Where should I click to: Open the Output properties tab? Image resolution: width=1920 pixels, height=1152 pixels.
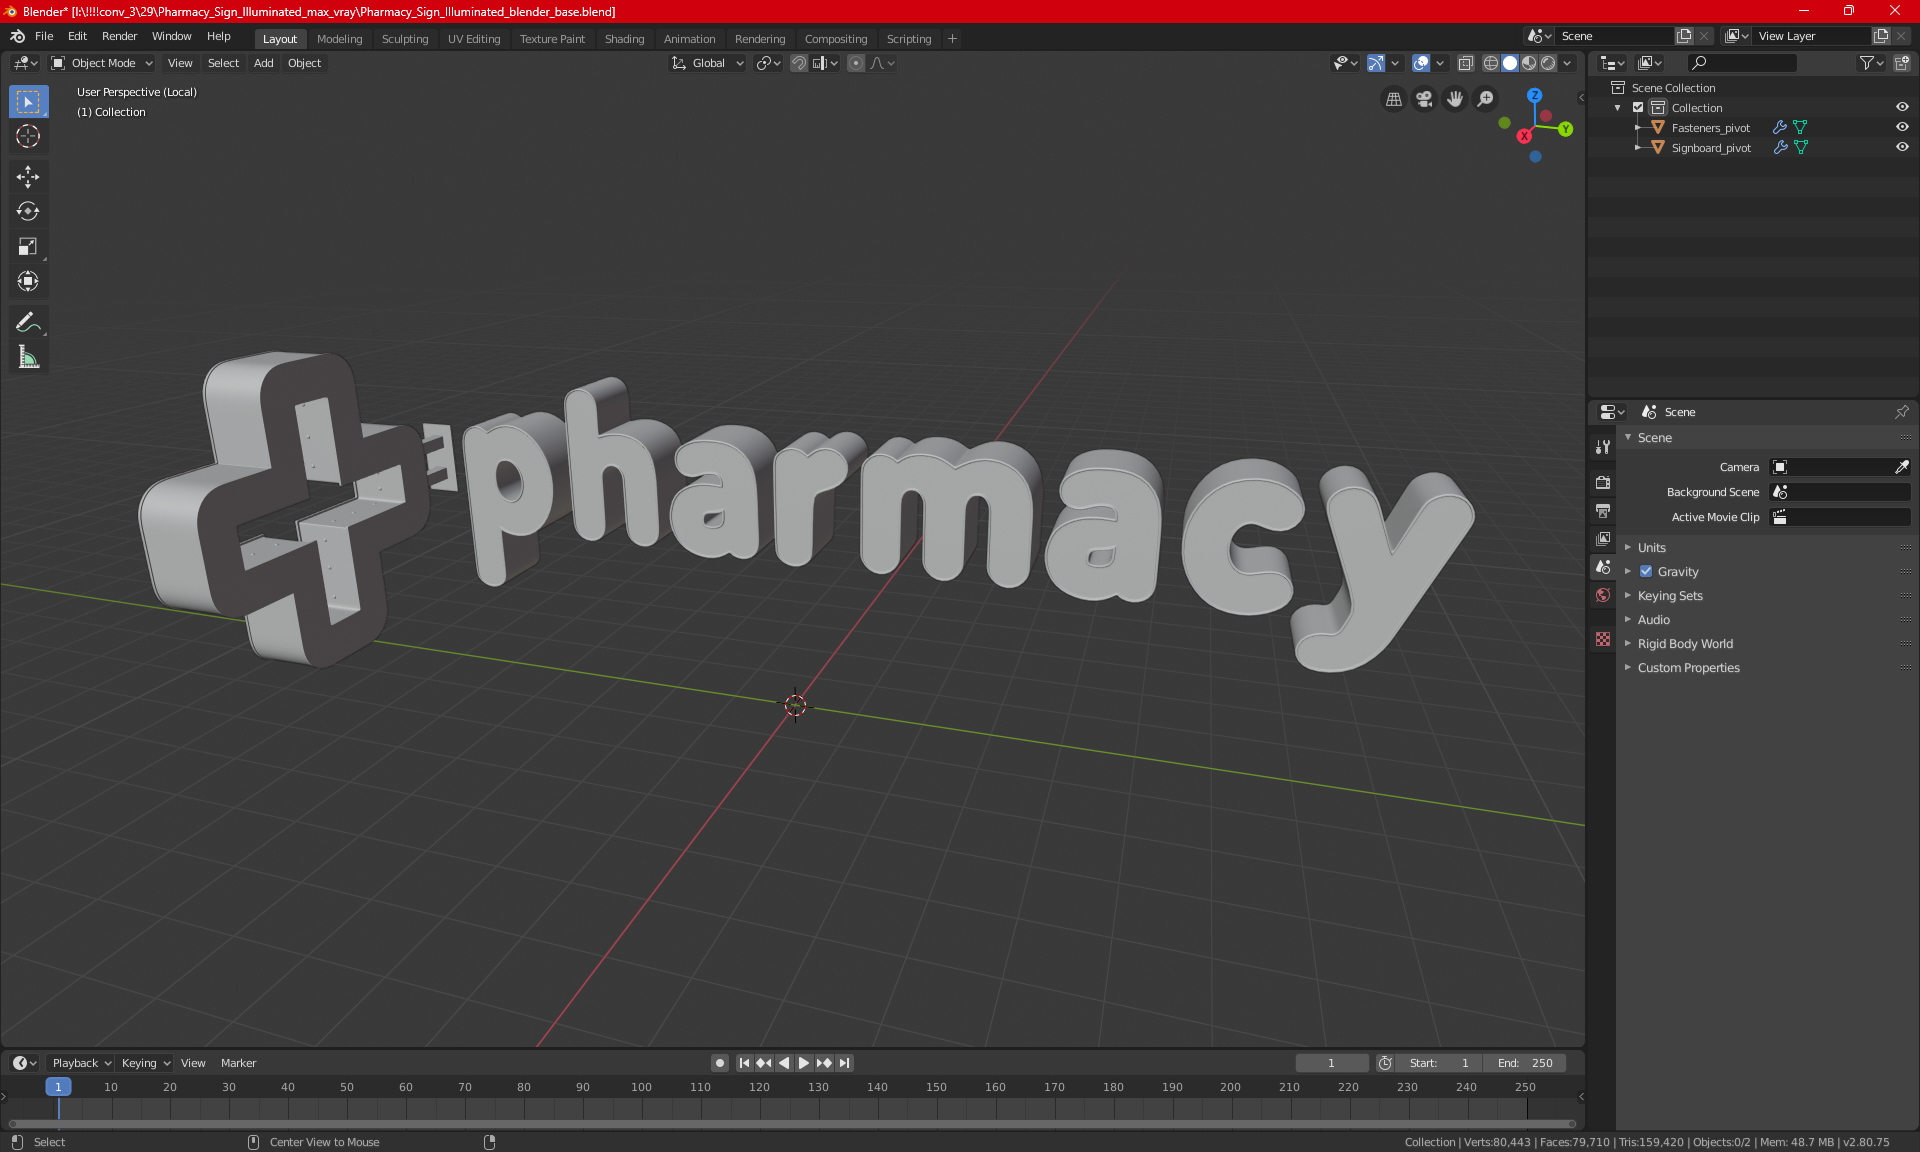pos(1603,511)
